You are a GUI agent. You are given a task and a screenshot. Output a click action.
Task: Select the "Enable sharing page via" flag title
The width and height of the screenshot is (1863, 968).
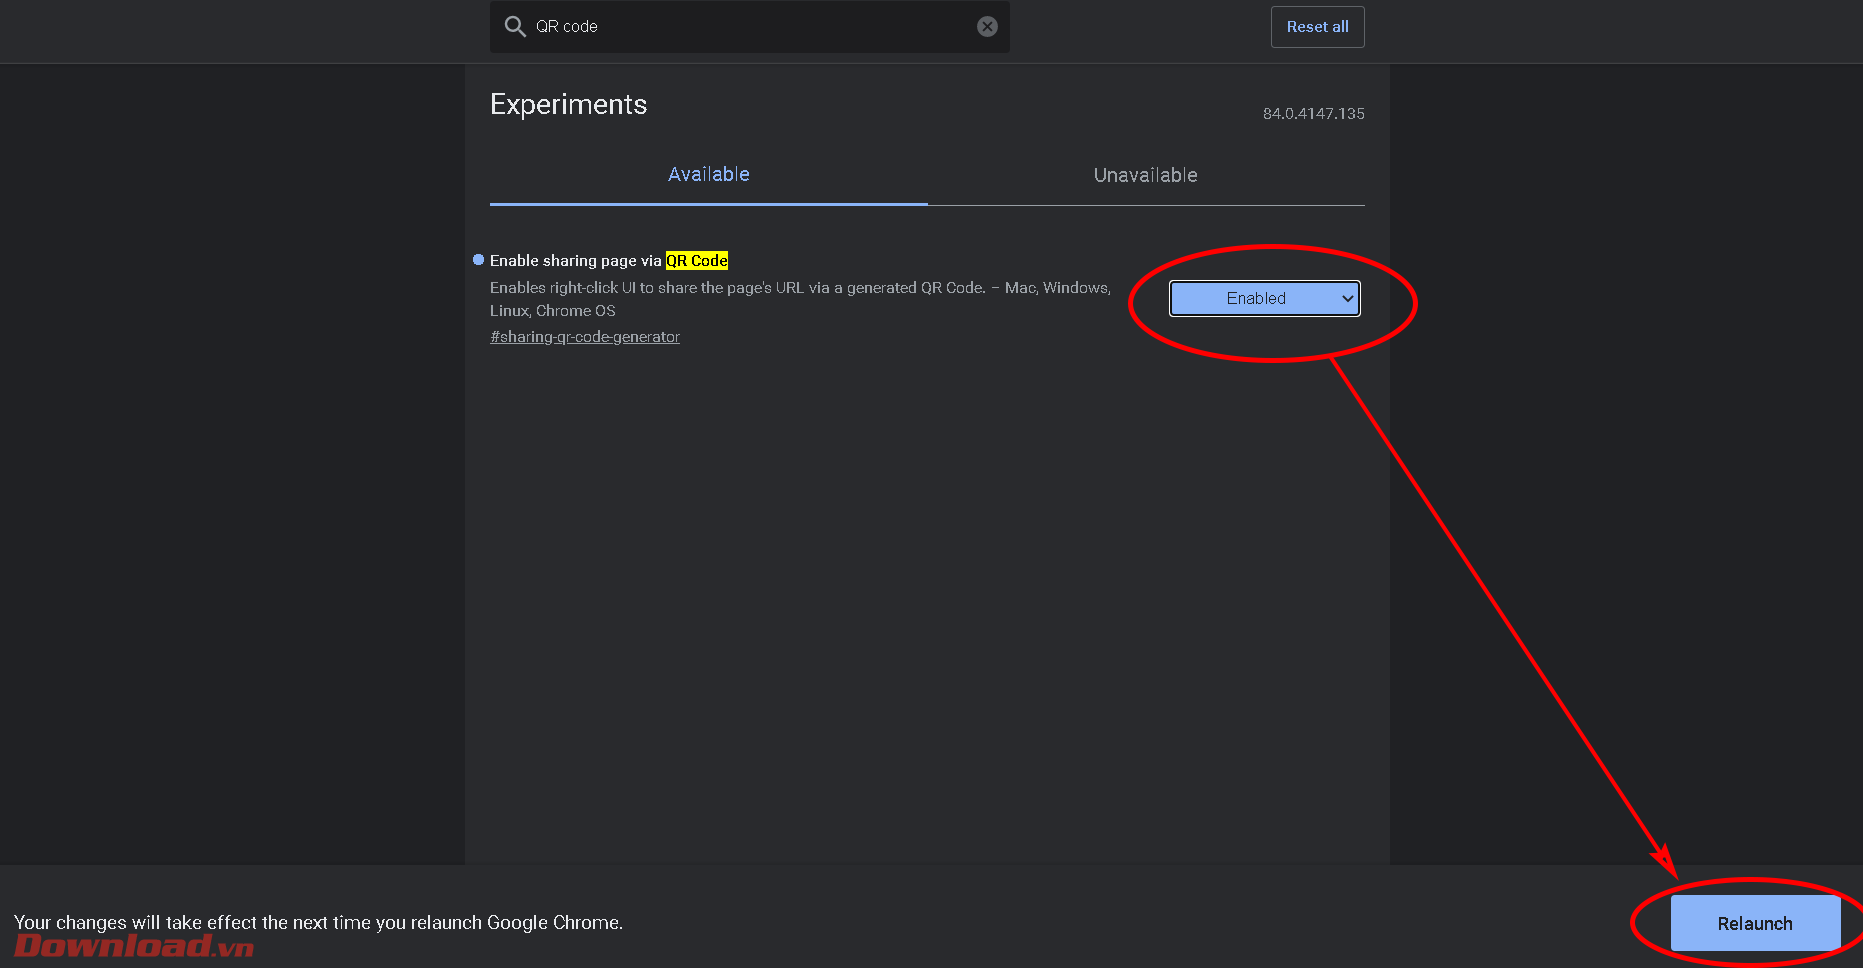coord(575,261)
